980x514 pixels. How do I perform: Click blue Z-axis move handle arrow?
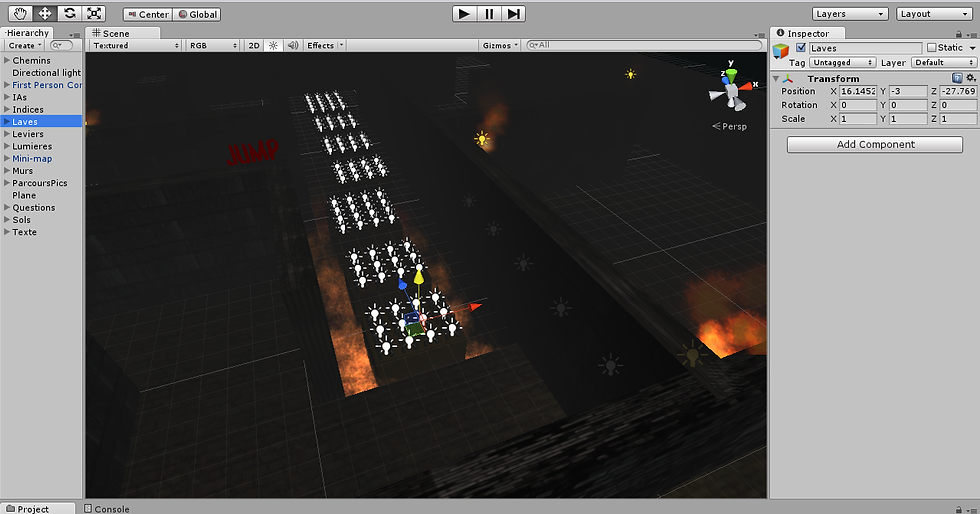tap(402, 285)
